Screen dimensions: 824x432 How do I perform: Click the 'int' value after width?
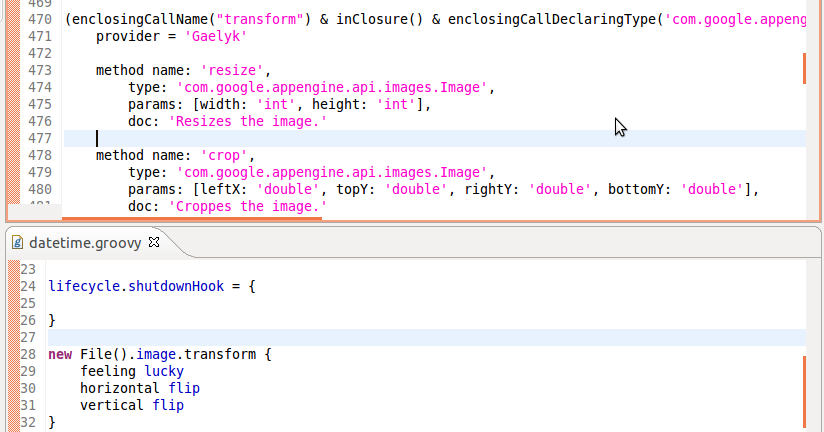coord(275,104)
